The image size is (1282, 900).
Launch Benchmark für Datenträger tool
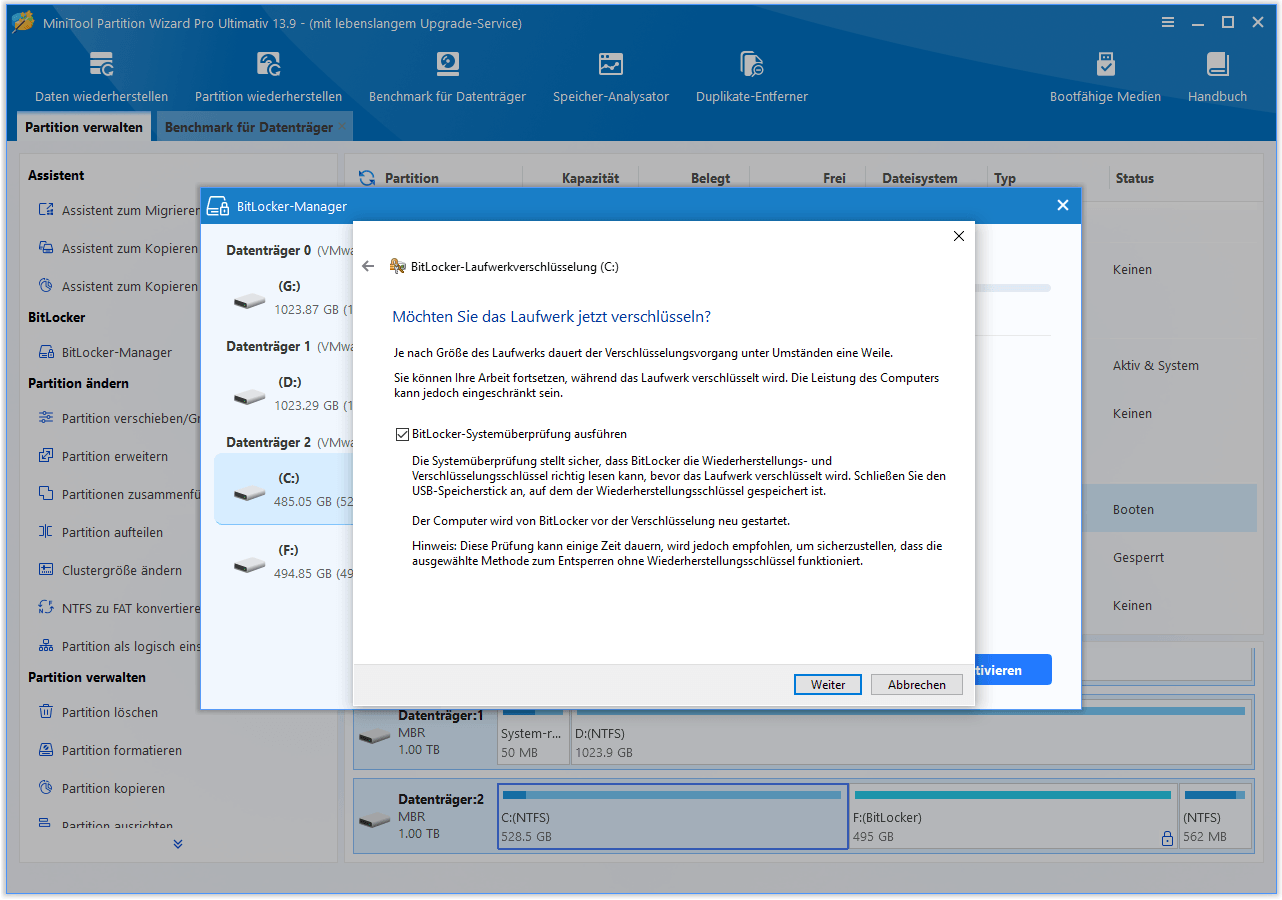pyautogui.click(x=447, y=78)
